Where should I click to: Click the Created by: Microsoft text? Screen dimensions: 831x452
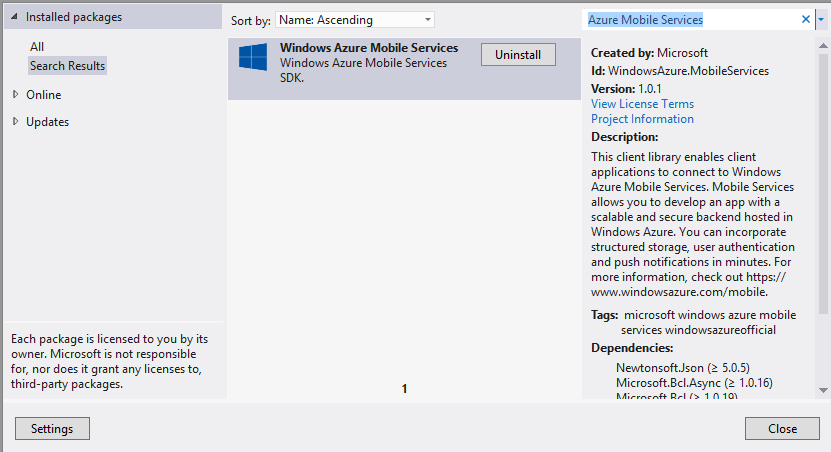pos(649,53)
